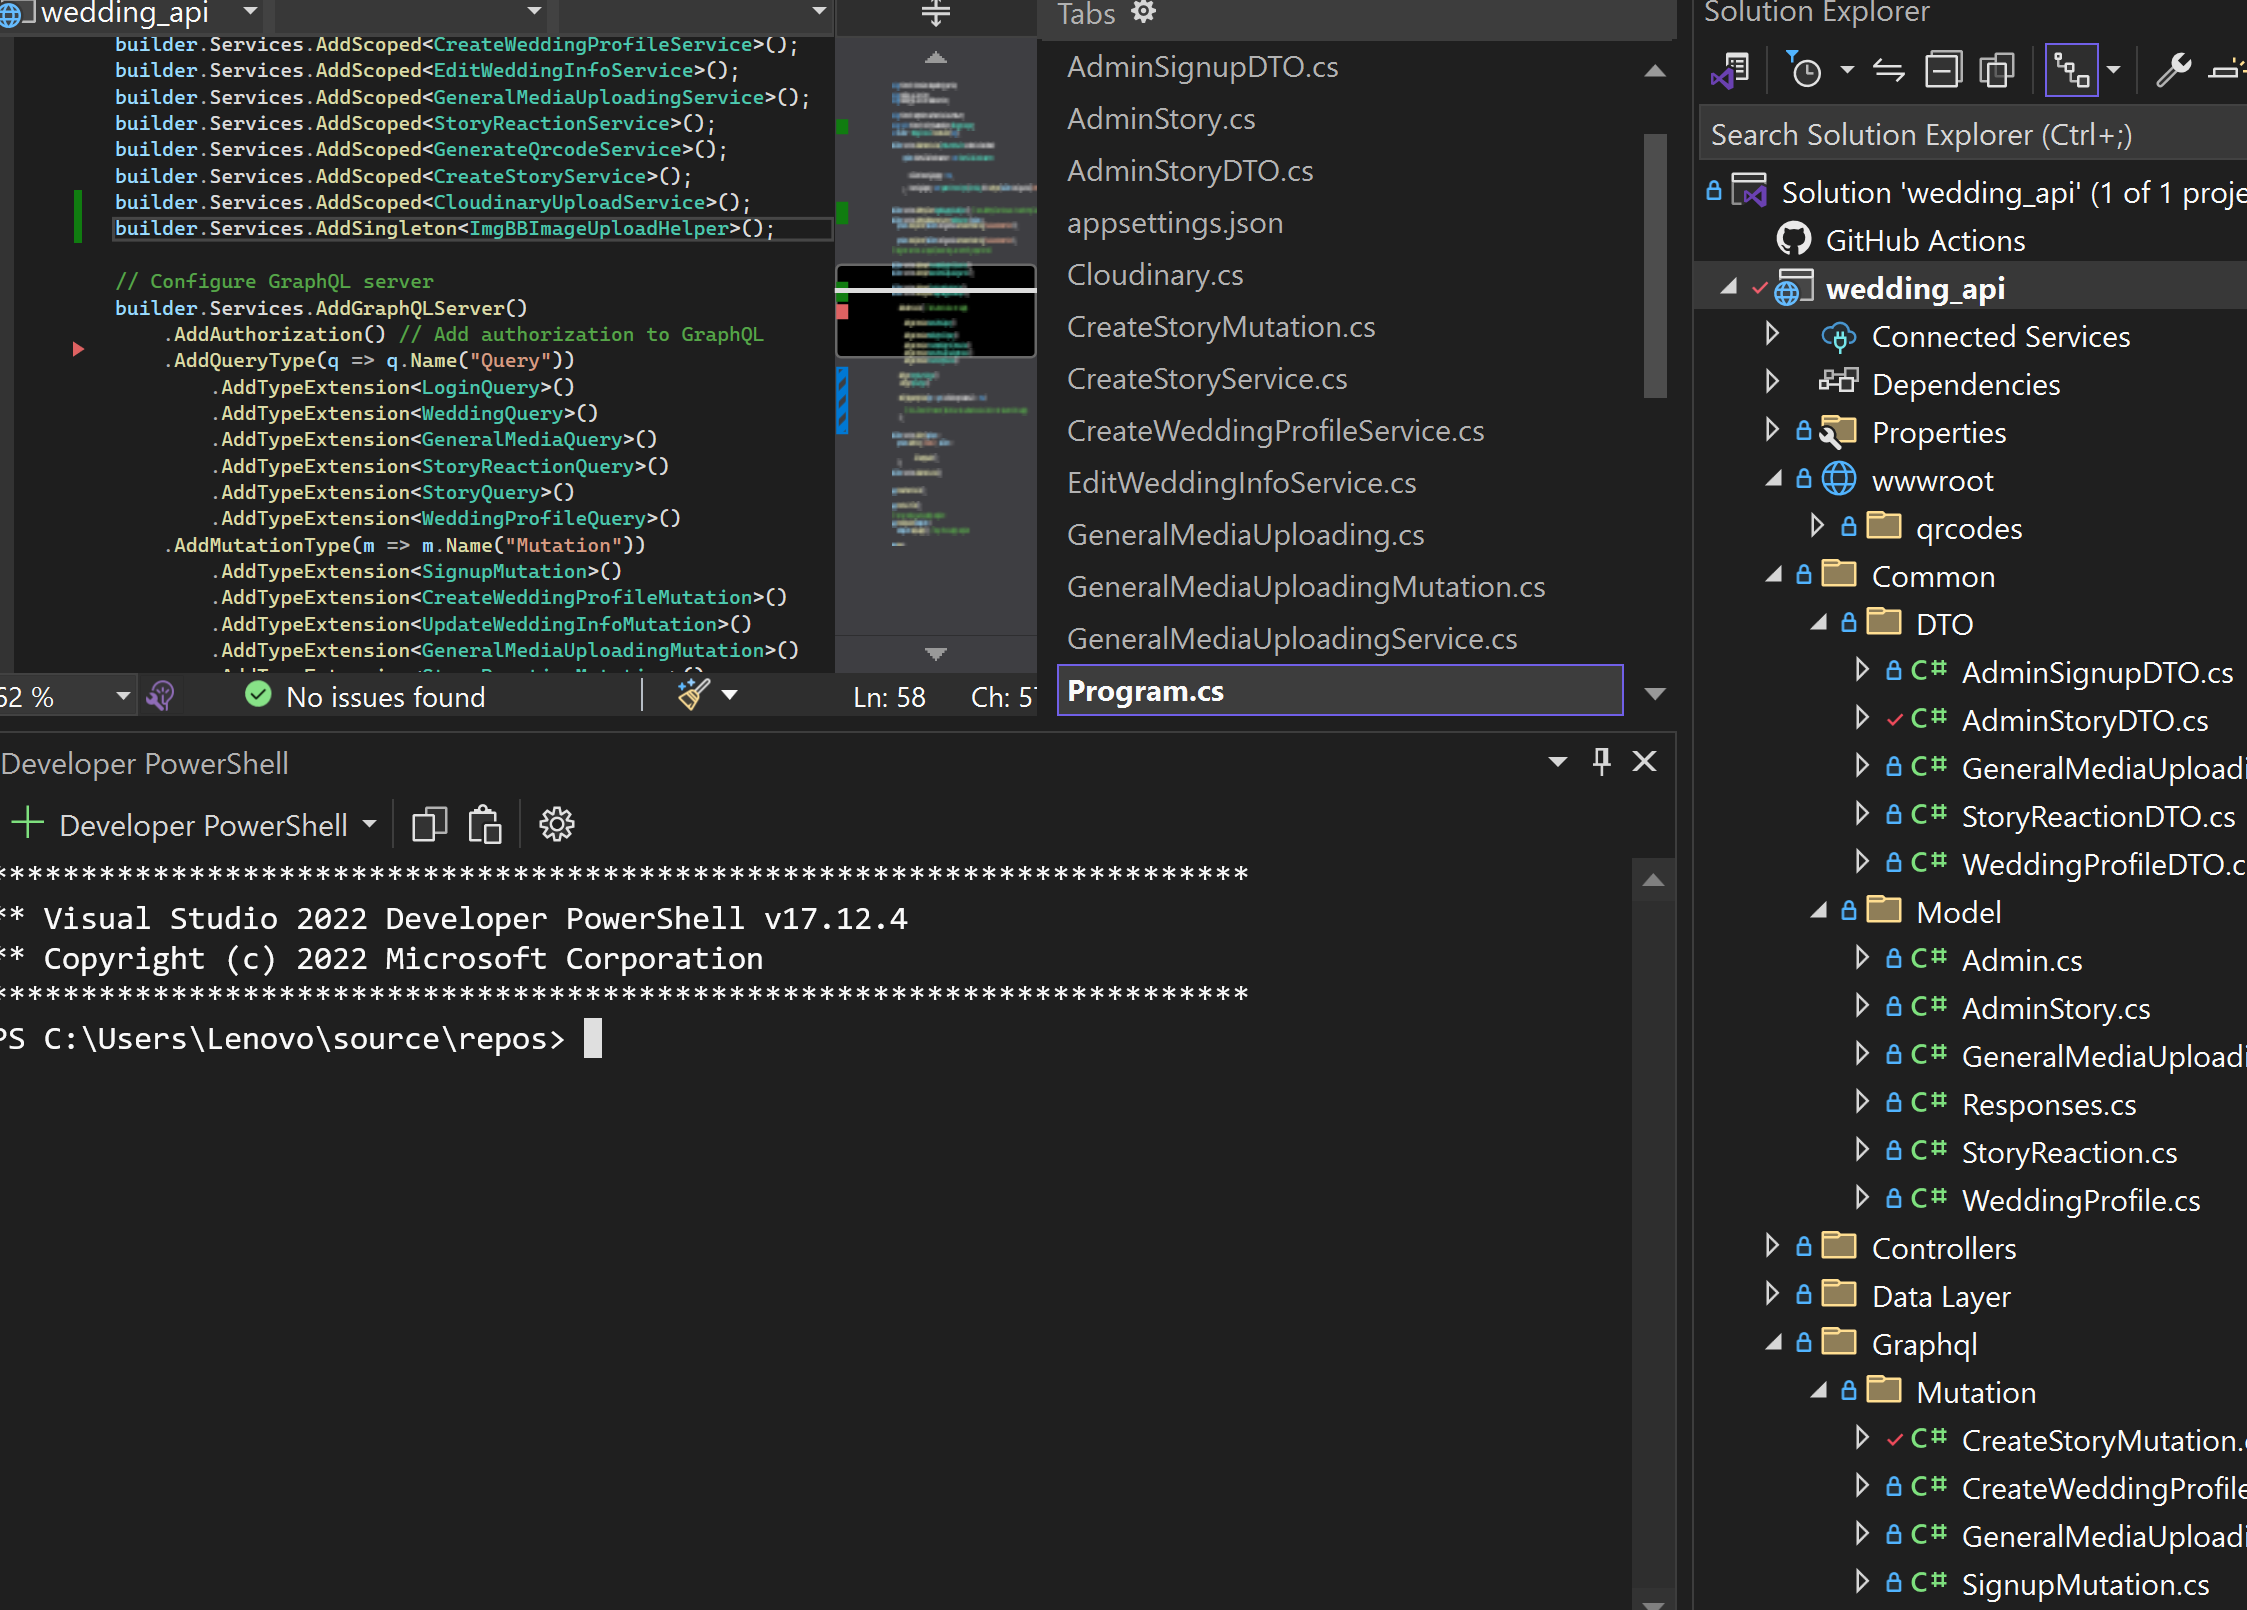Pin the Developer PowerShell panel
Screen dimensions: 2247x1610
(x=1601, y=762)
